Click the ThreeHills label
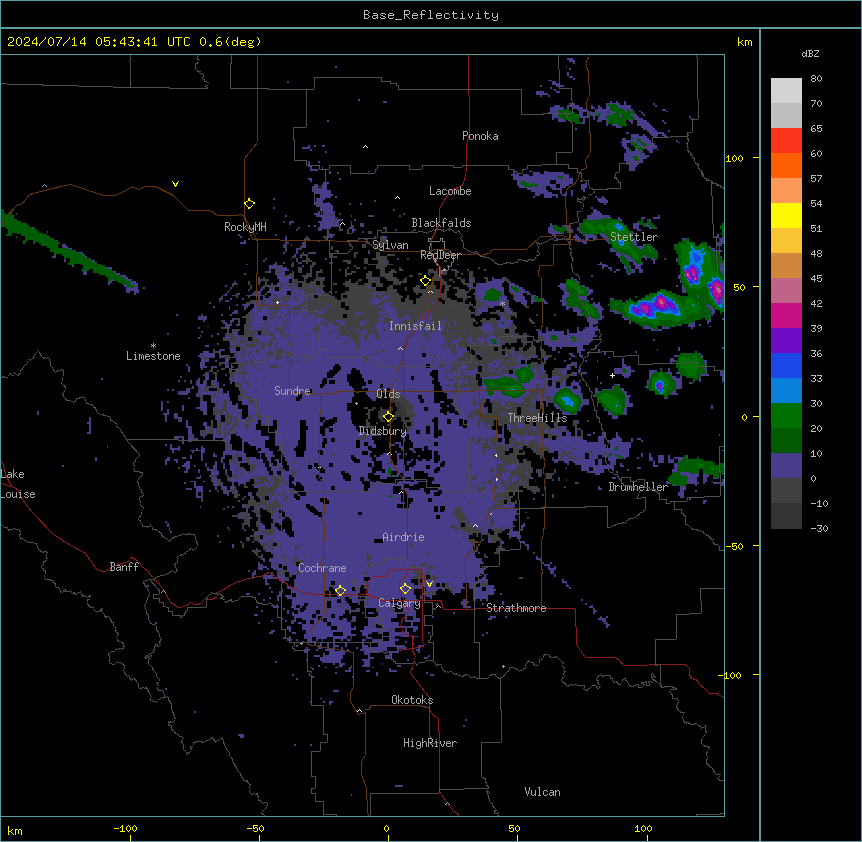 (537, 418)
